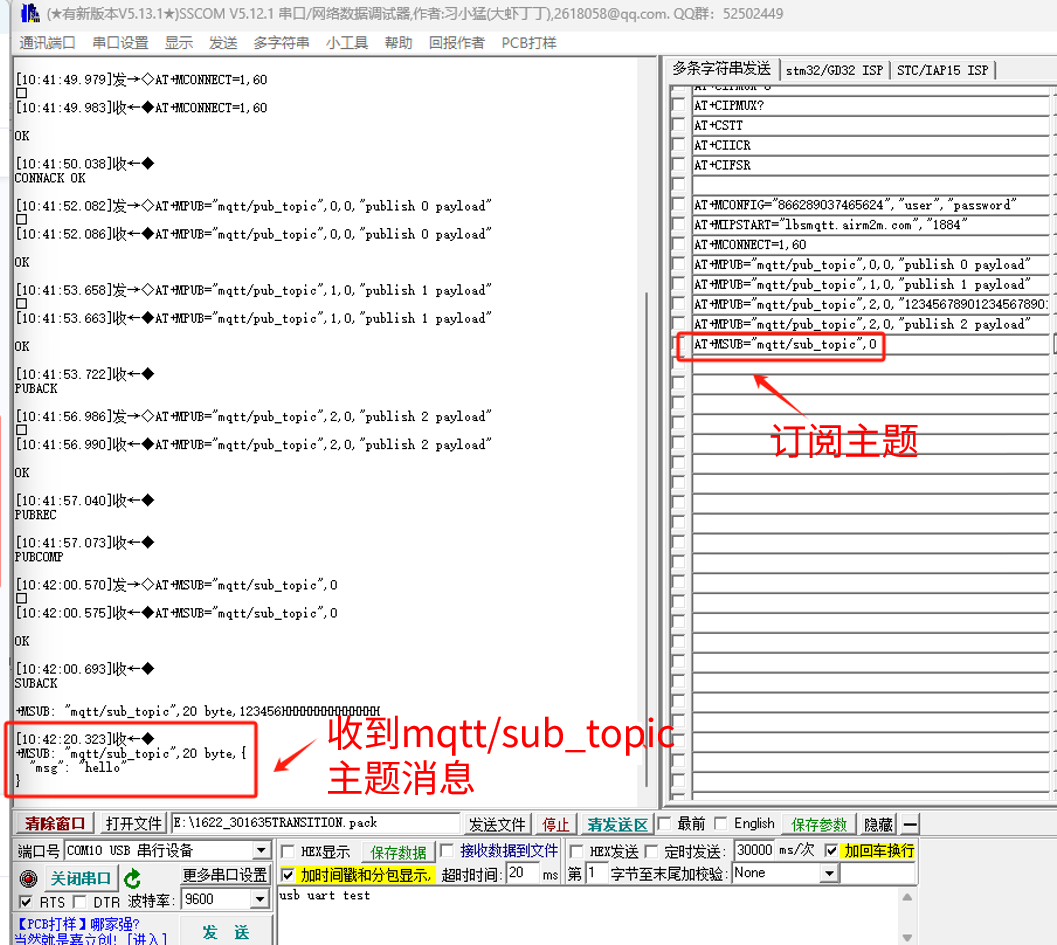Switch to the STC/IAP15 ISP tab
This screenshot has height=945, width=1057.
942,70
